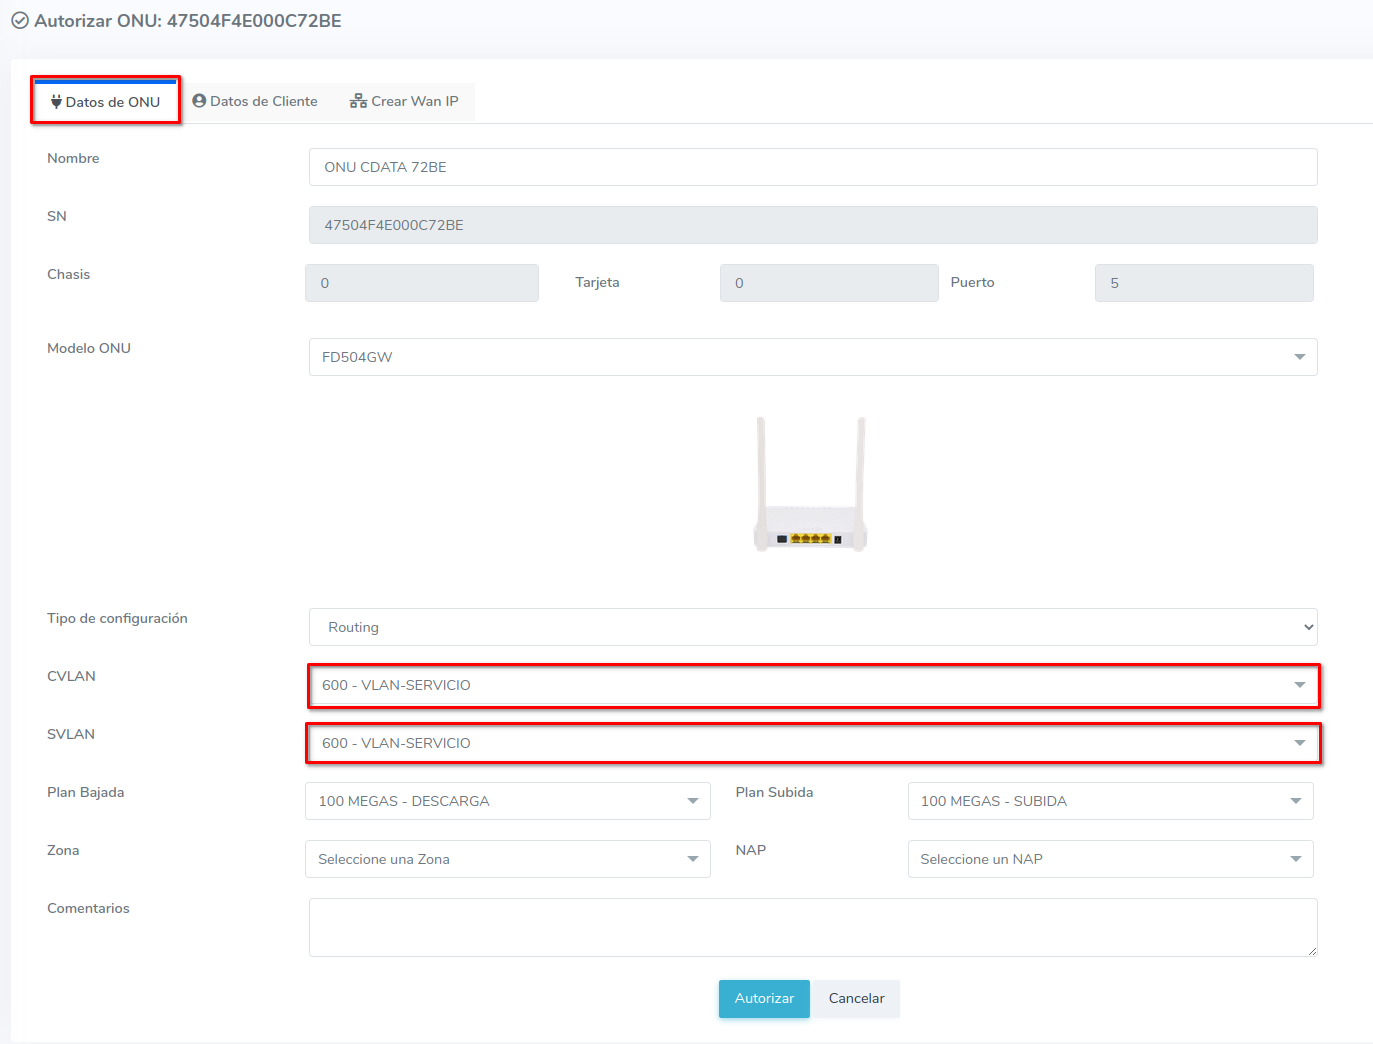Image resolution: width=1373 pixels, height=1044 pixels.
Task: Open the Crear Wan IP tab
Action: [x=404, y=101]
